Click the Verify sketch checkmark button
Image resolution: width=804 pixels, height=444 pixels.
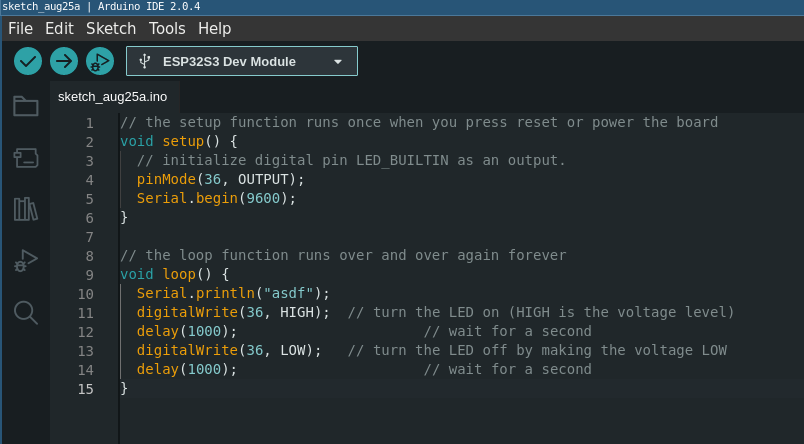(28, 61)
